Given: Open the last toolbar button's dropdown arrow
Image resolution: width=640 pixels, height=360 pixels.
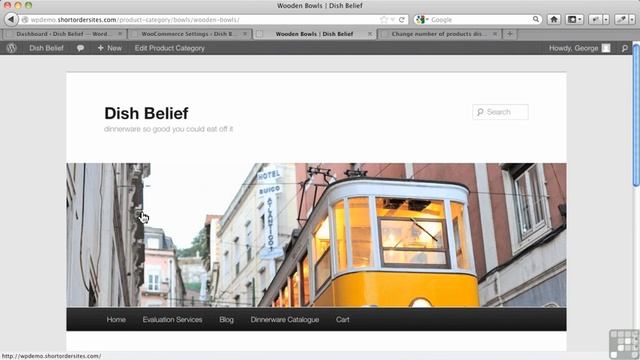Looking at the screenshot, I should pos(632,19).
